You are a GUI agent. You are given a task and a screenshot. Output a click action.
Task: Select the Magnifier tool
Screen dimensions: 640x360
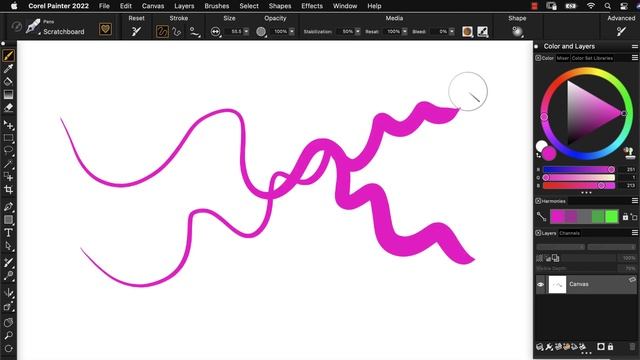pos(8,336)
